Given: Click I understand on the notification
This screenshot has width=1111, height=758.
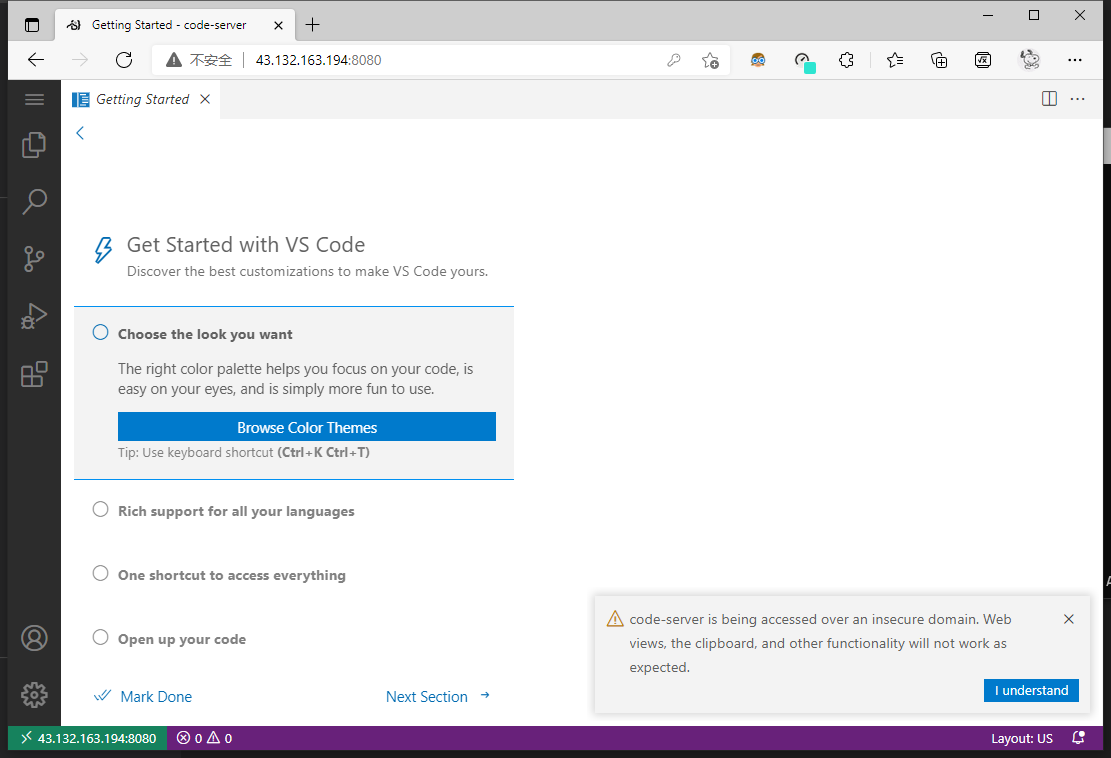Looking at the screenshot, I should point(1030,690).
